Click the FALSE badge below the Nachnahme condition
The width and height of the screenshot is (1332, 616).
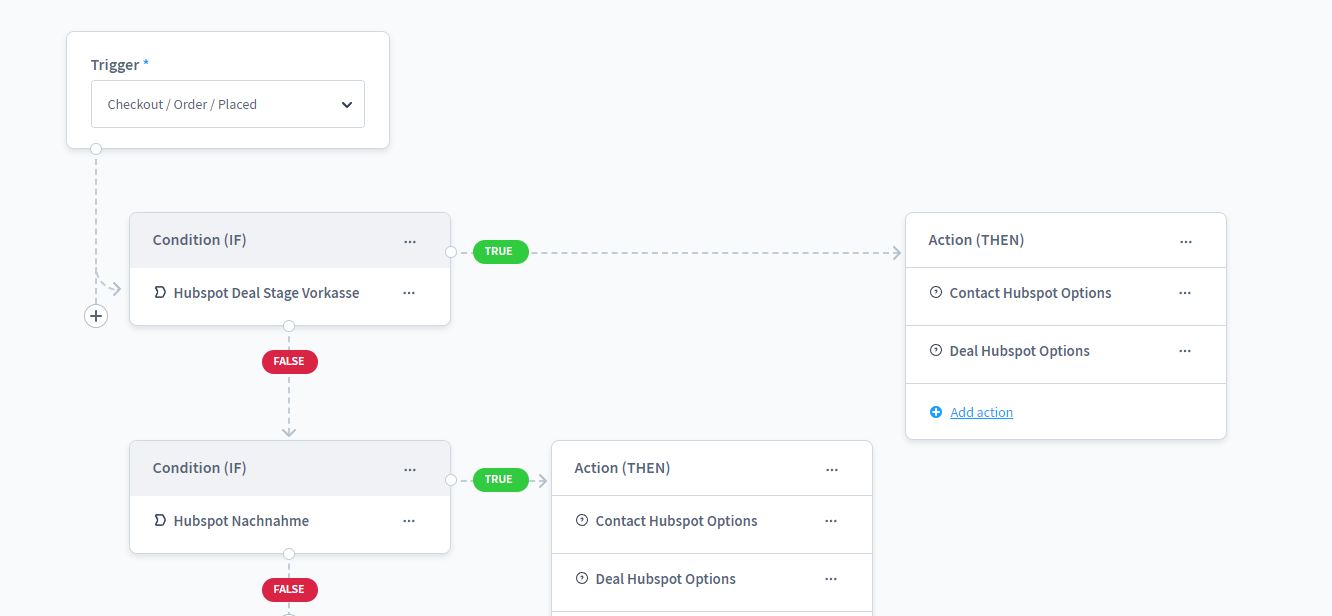289,589
